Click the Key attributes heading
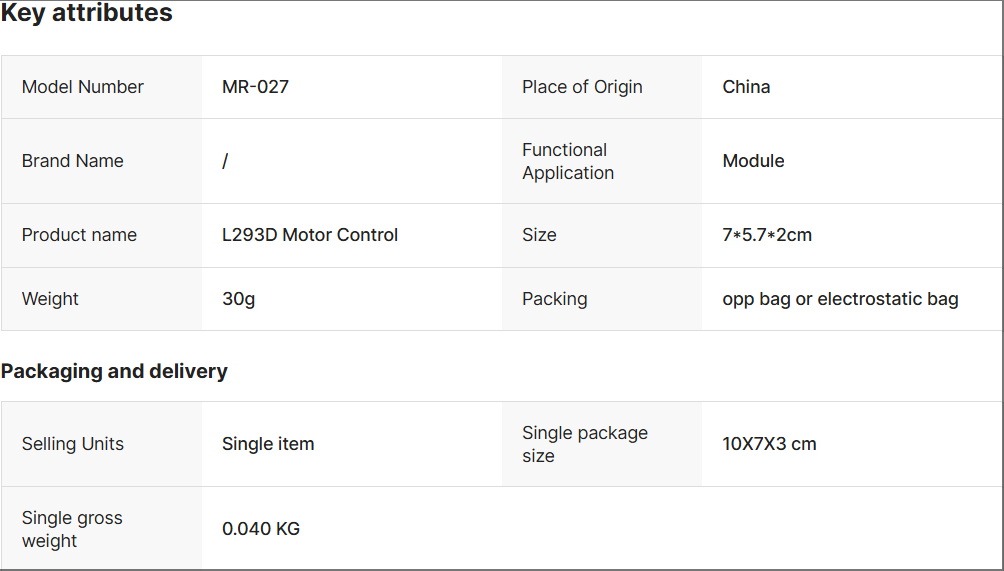The width and height of the screenshot is (1004, 571). point(87,14)
